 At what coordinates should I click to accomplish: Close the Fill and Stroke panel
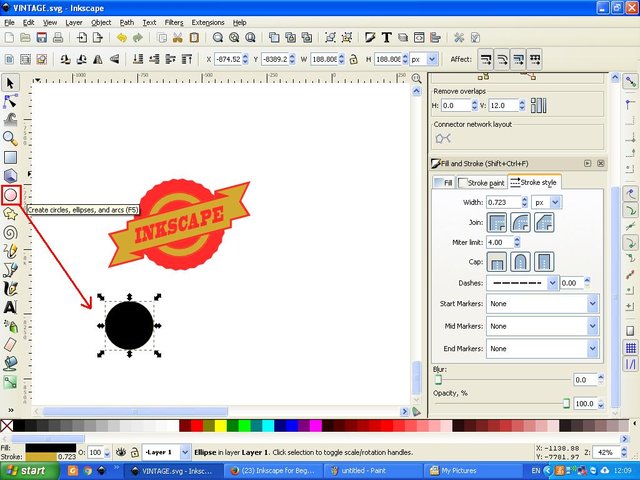click(600, 163)
